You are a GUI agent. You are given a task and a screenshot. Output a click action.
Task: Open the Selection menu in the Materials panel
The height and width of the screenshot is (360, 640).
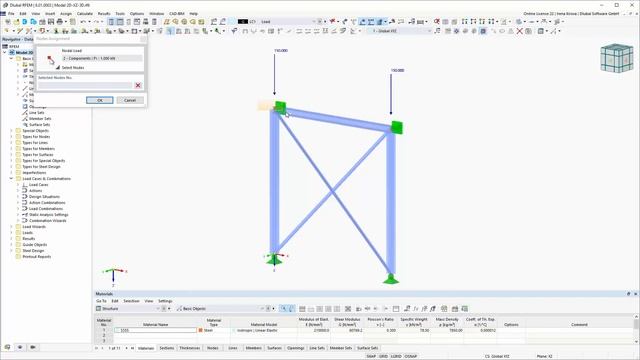click(131, 301)
